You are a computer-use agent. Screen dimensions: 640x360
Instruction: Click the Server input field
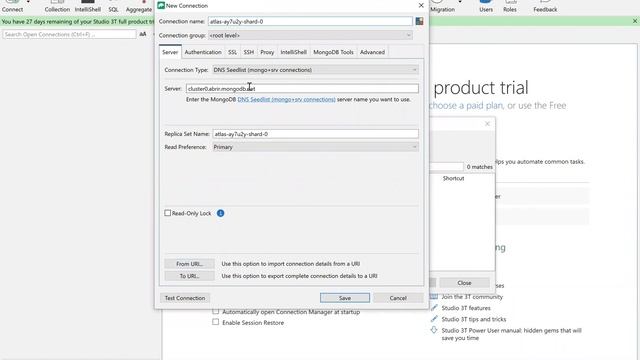pos(302,89)
